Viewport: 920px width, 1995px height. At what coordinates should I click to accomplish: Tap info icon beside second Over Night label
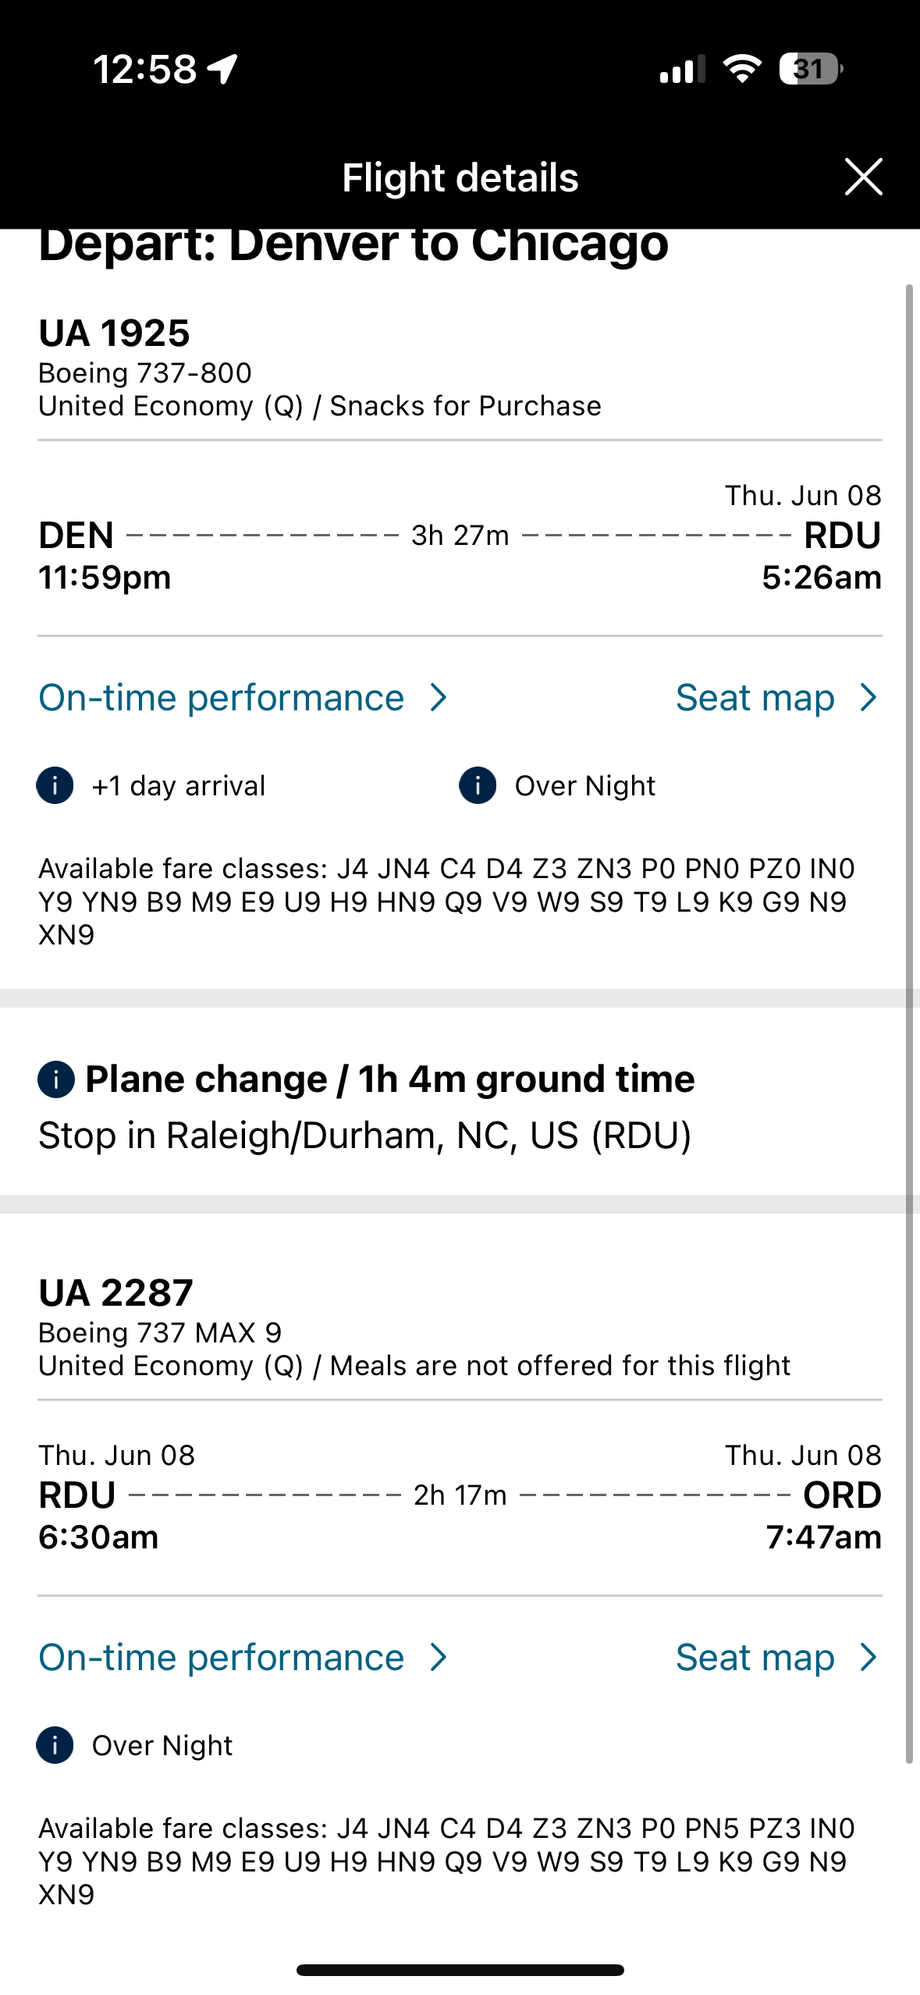55,1746
